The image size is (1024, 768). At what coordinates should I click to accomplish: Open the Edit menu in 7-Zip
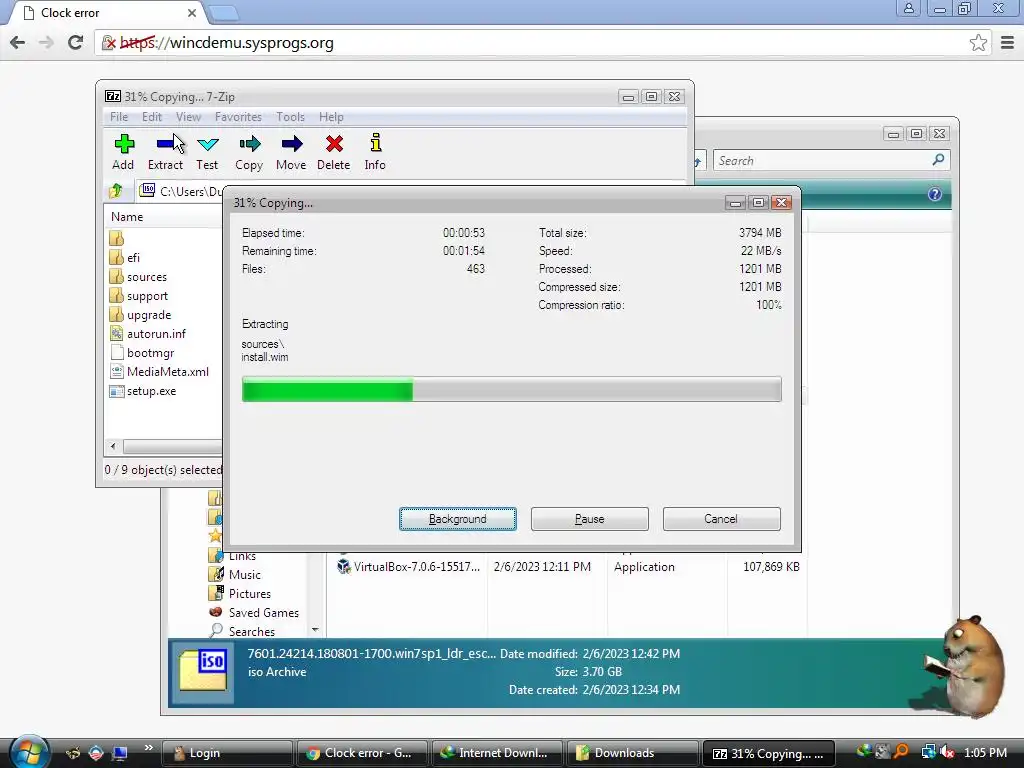click(x=152, y=117)
